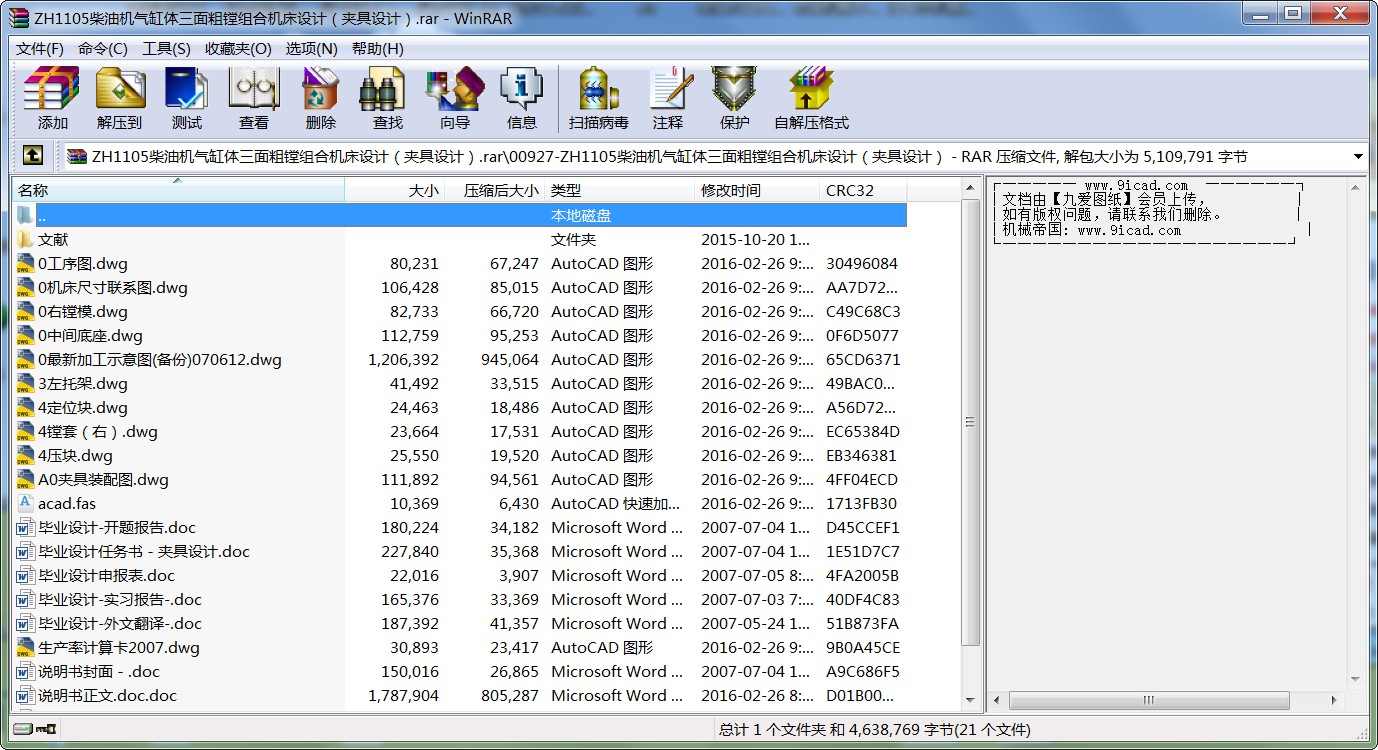Open the 选项(N) menu
This screenshot has height=750, width=1378.
312,48
